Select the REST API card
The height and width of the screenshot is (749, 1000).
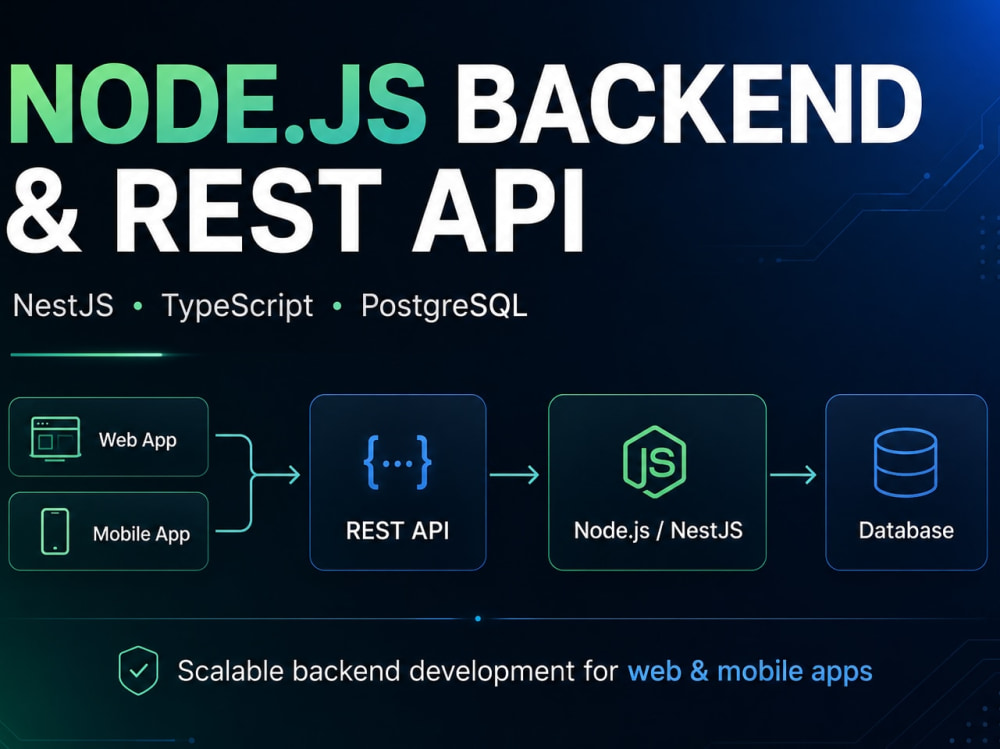coord(397,482)
